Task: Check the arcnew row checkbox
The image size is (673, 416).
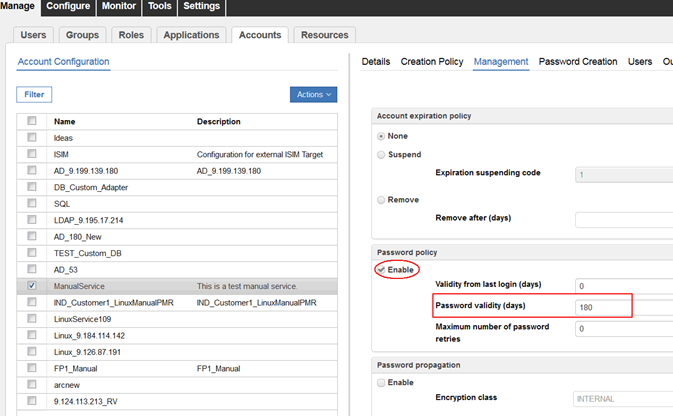Action: click(x=32, y=384)
